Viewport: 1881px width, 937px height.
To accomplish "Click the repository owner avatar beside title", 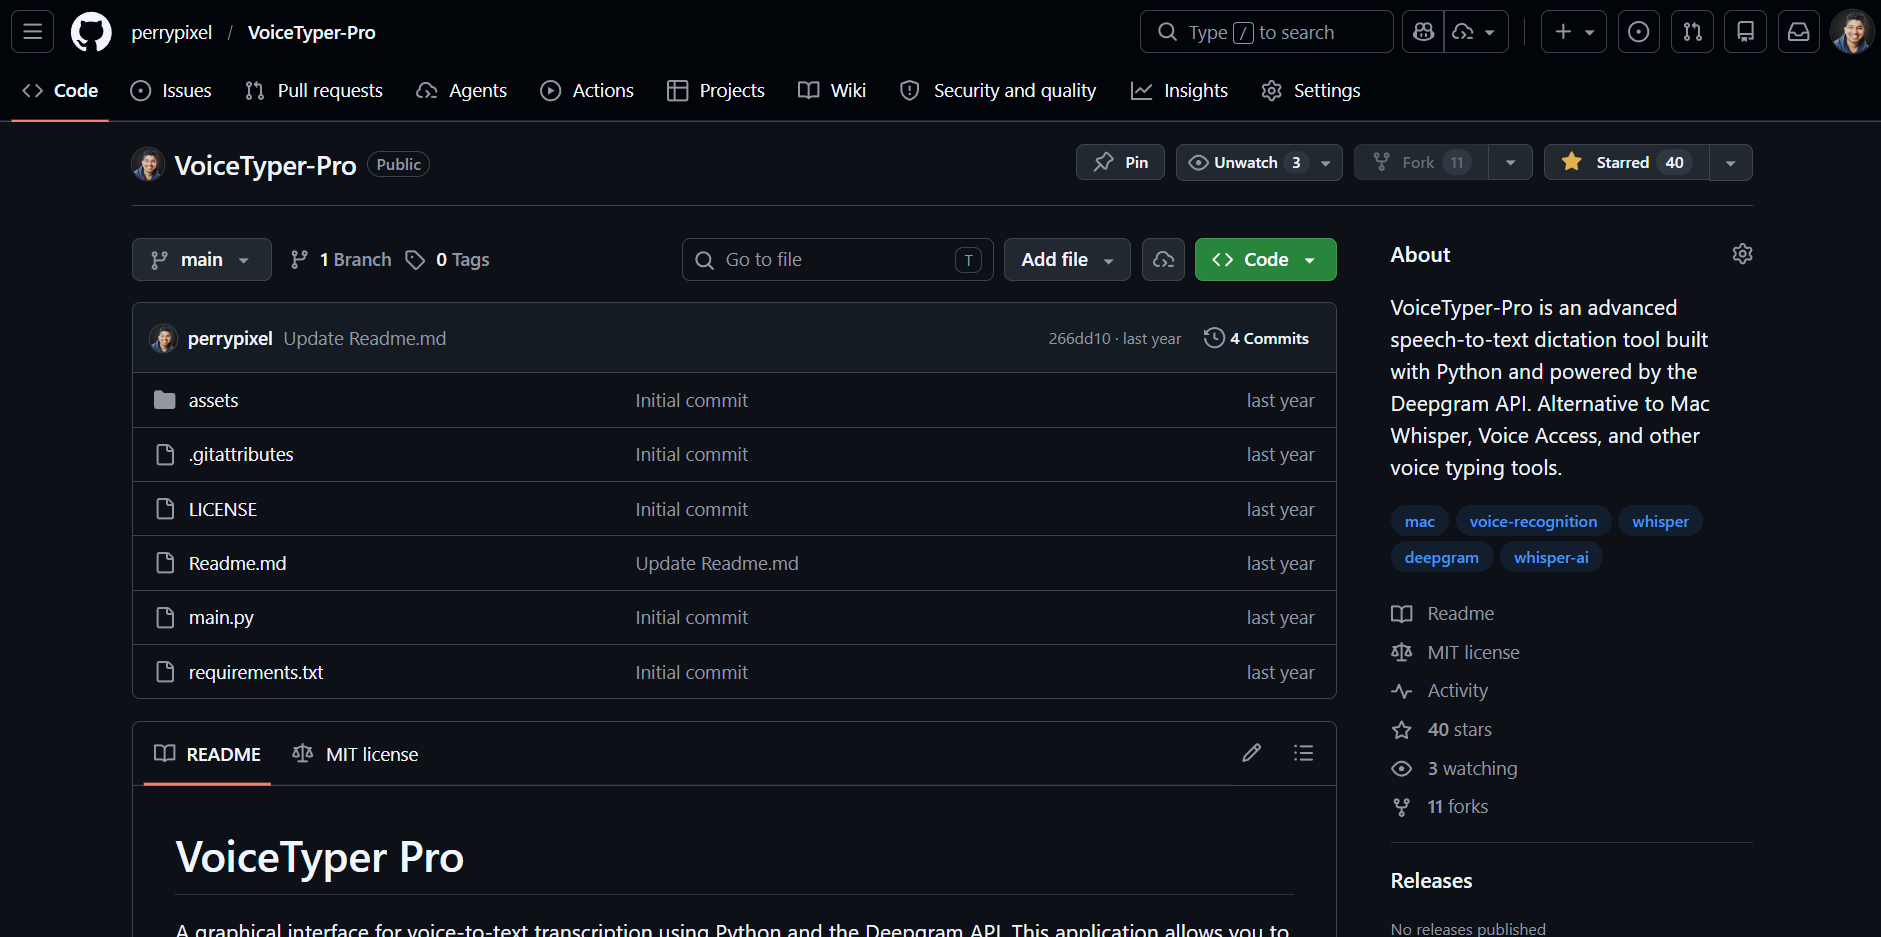I will (x=148, y=164).
